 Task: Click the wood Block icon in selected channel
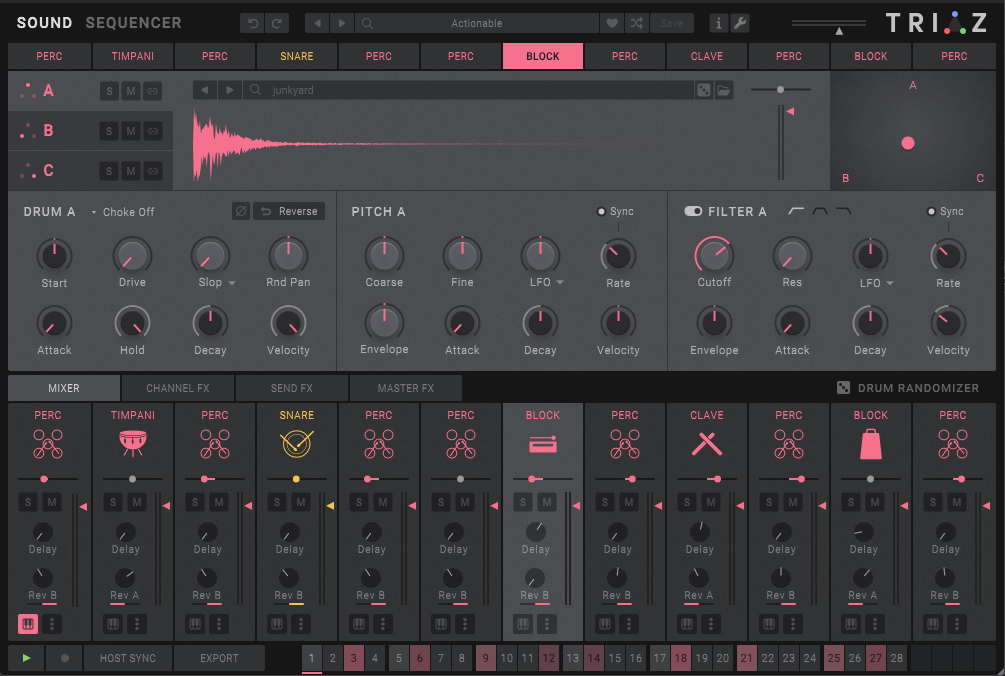coord(543,444)
